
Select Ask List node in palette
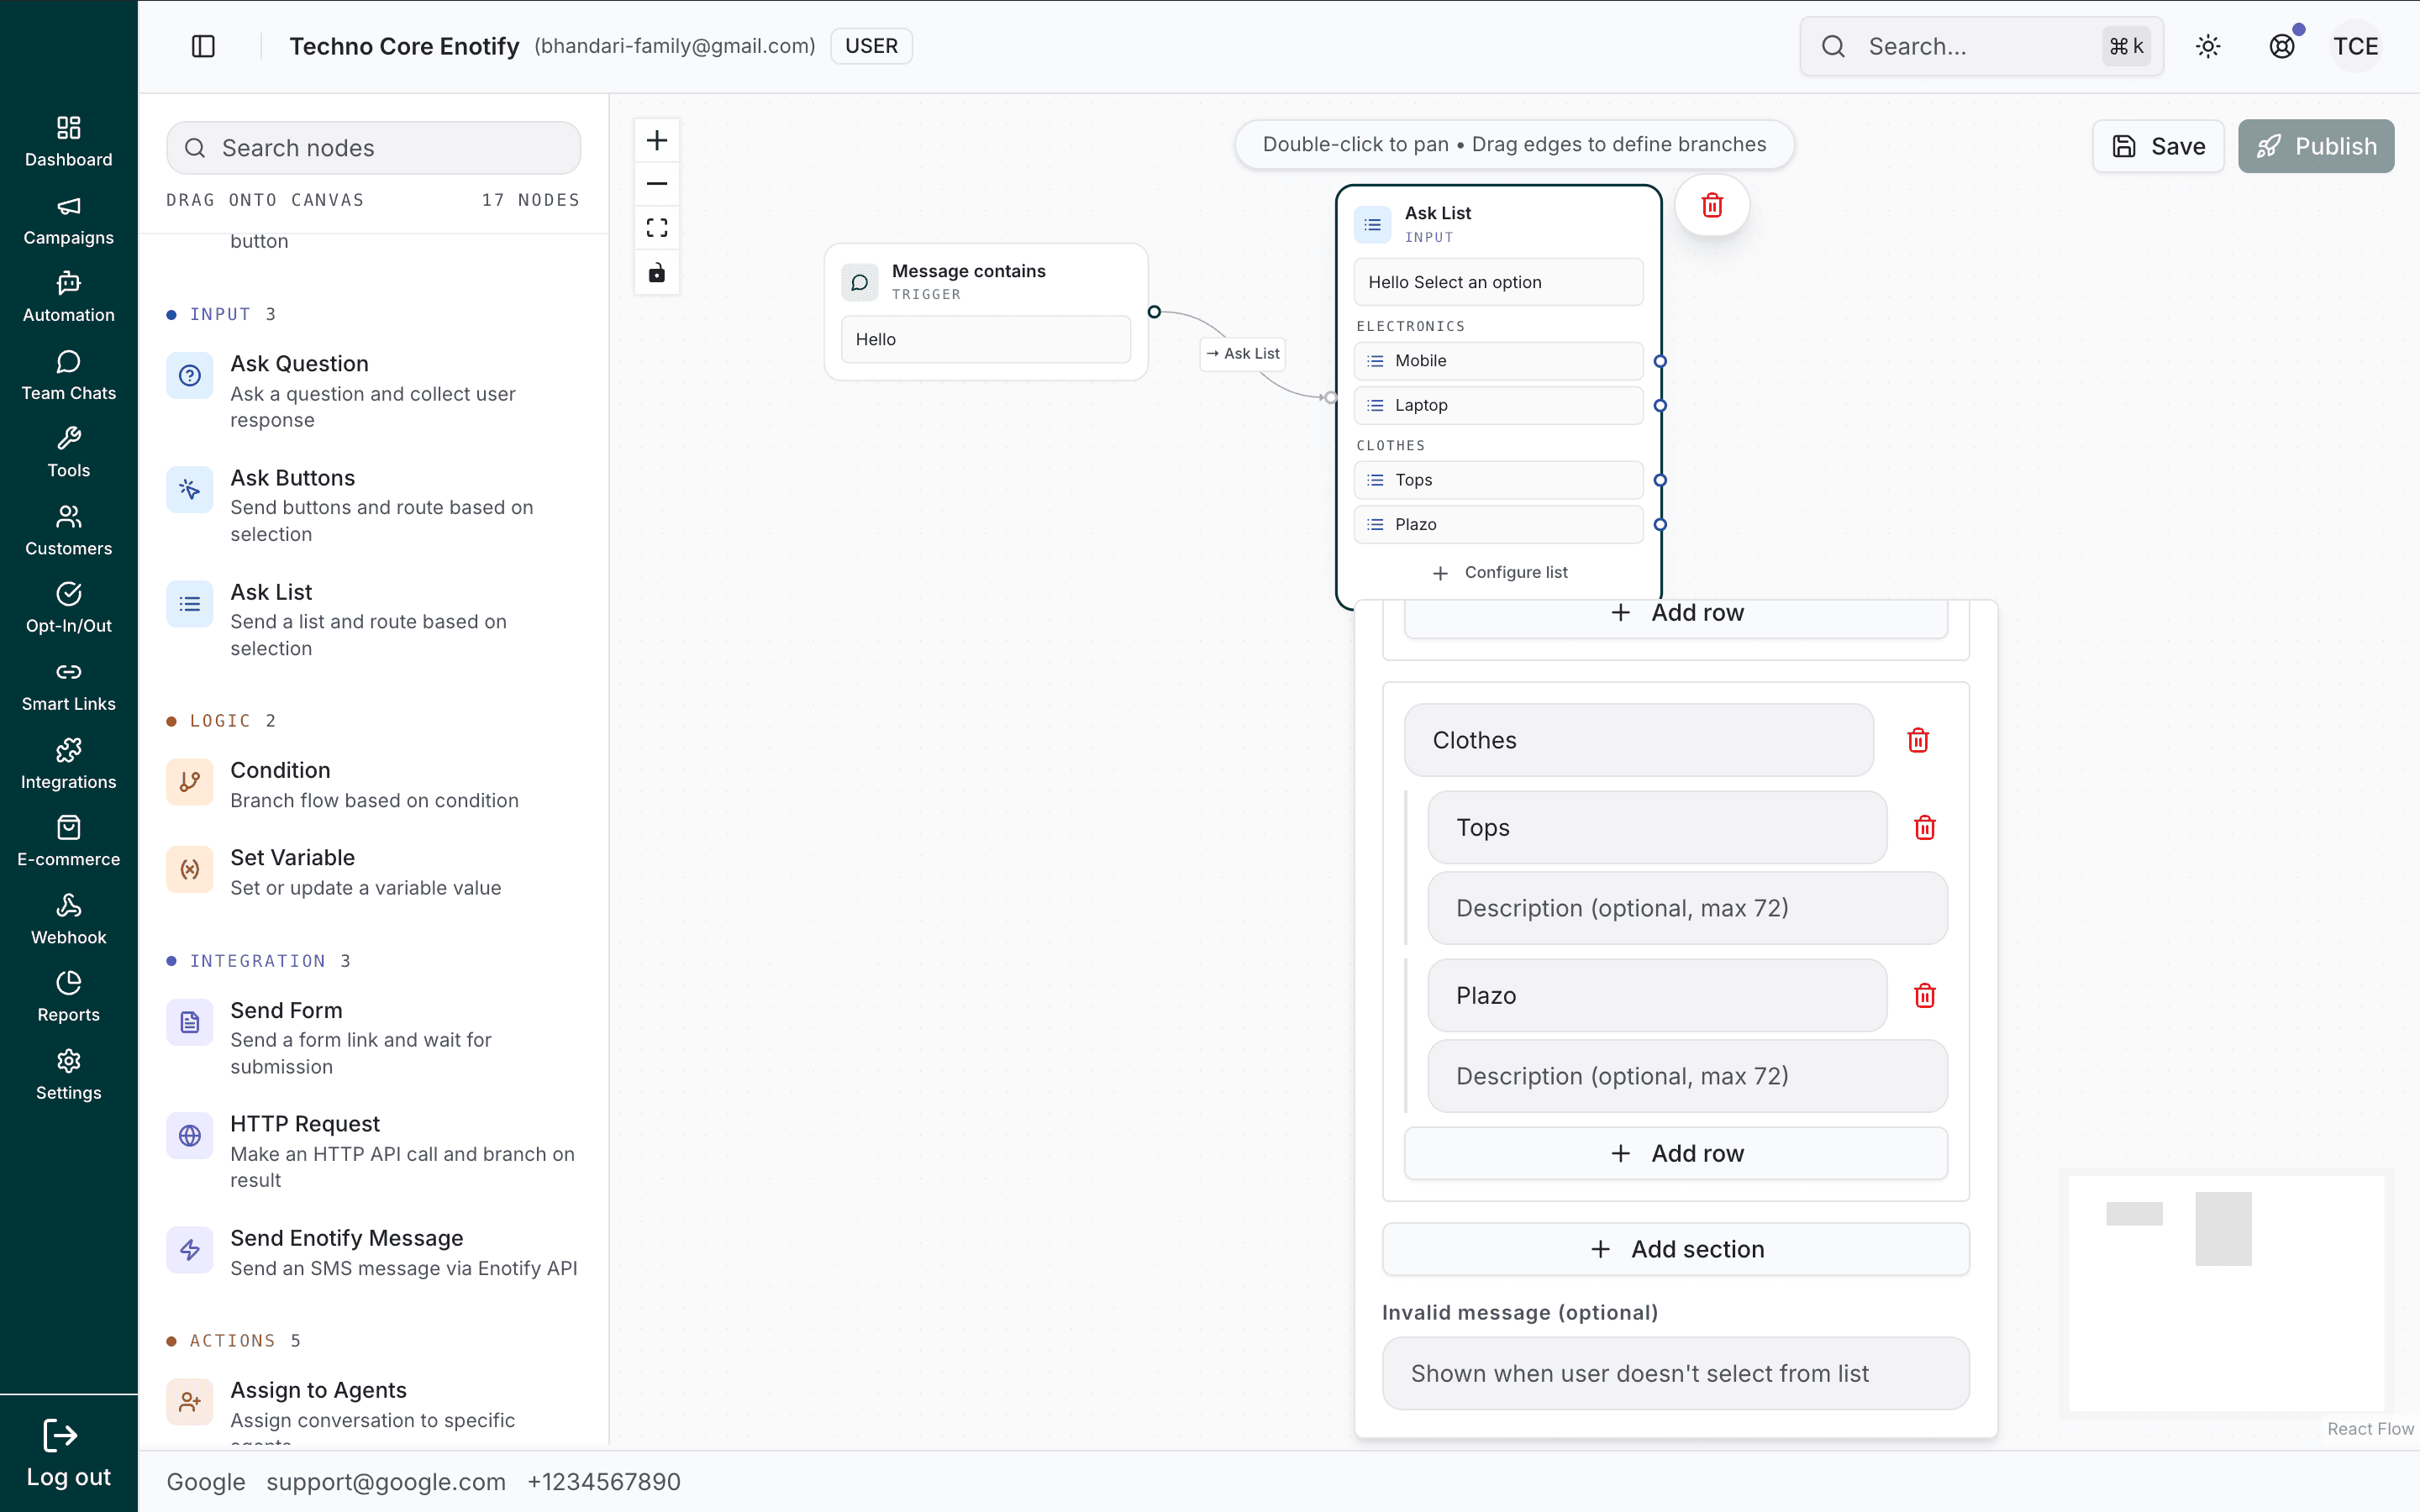(x=373, y=619)
